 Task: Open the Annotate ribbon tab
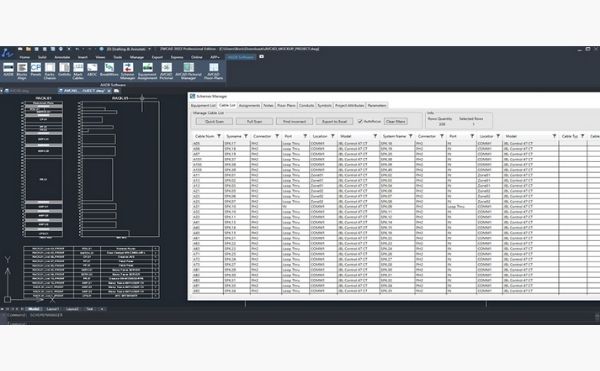click(62, 57)
